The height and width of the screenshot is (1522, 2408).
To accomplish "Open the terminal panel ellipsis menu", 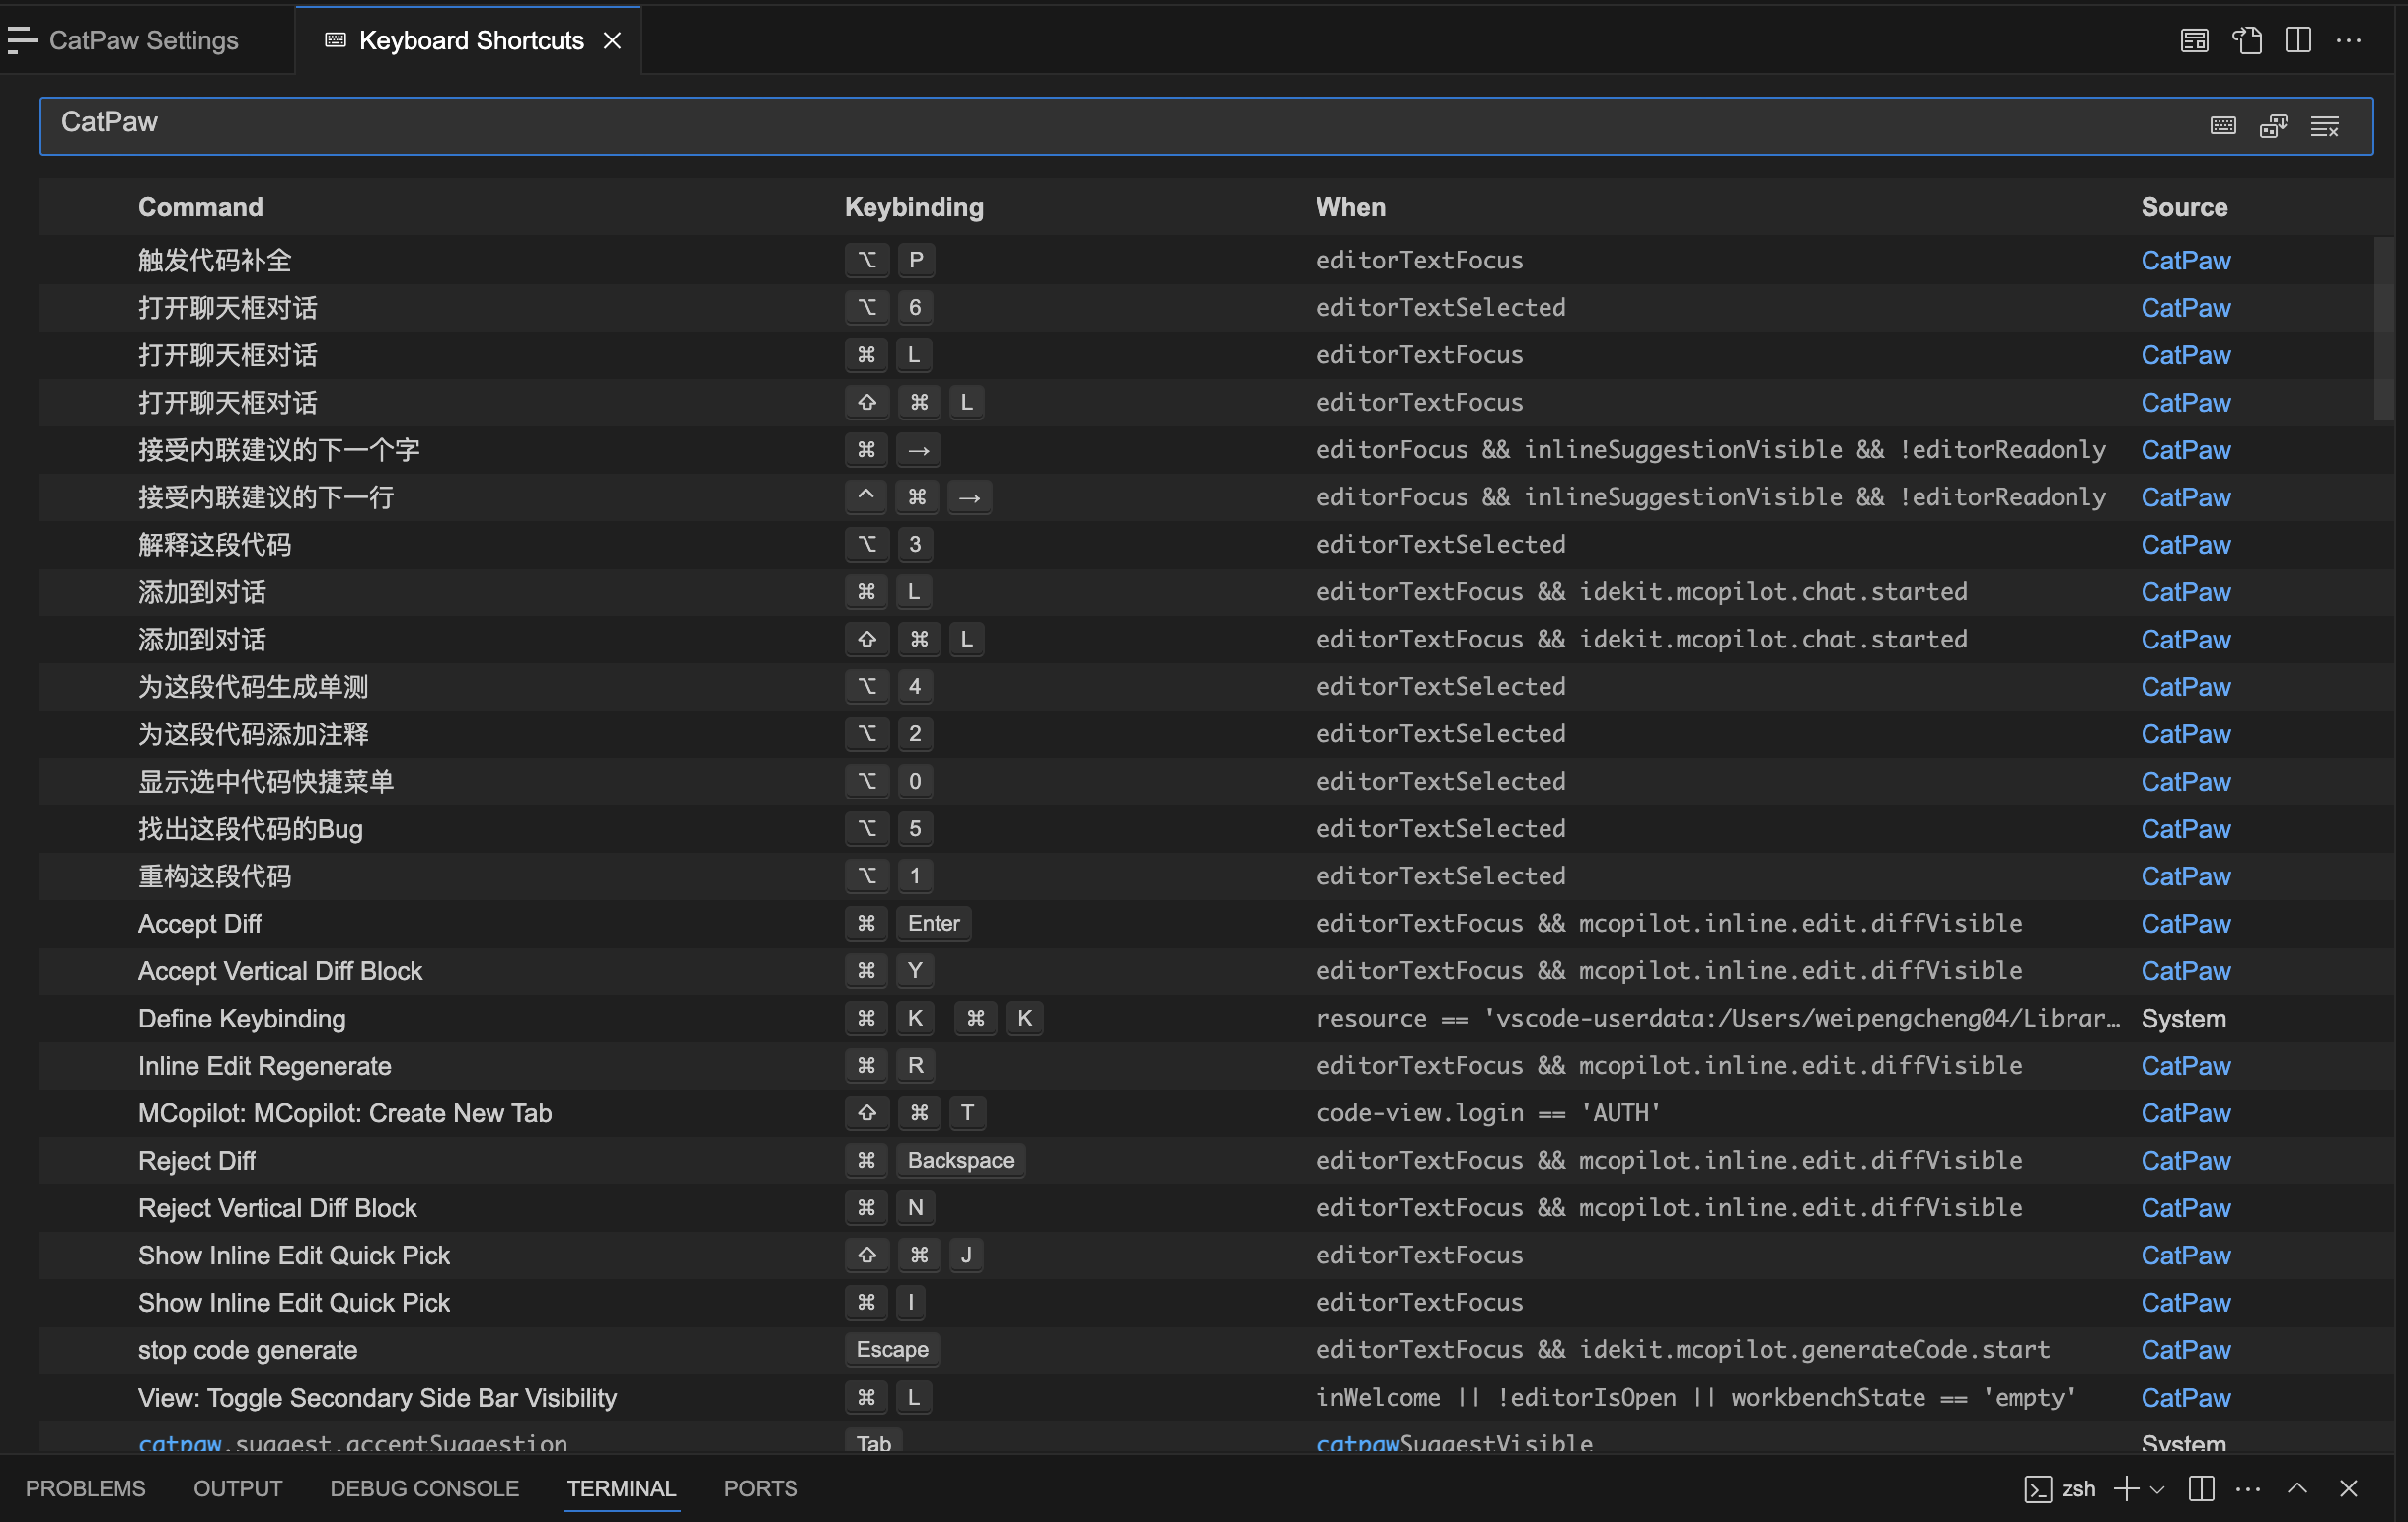I will (x=2247, y=1488).
